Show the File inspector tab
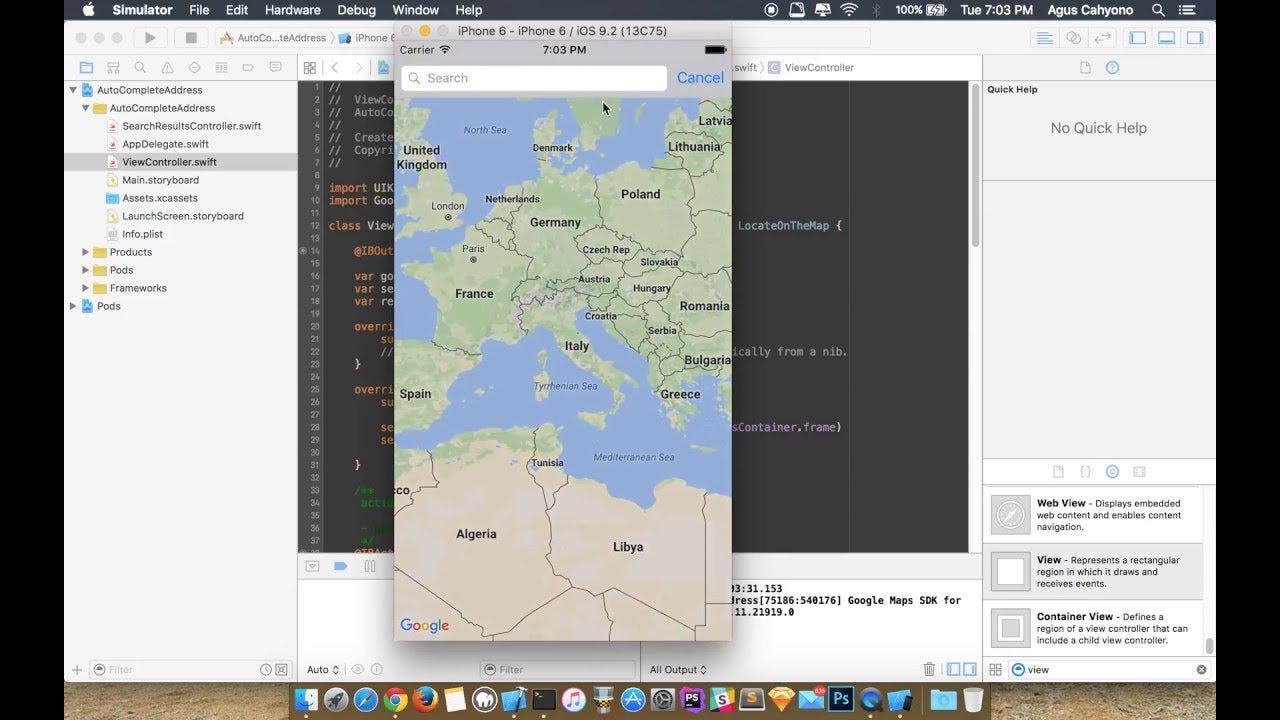1280x720 pixels. (1086, 68)
